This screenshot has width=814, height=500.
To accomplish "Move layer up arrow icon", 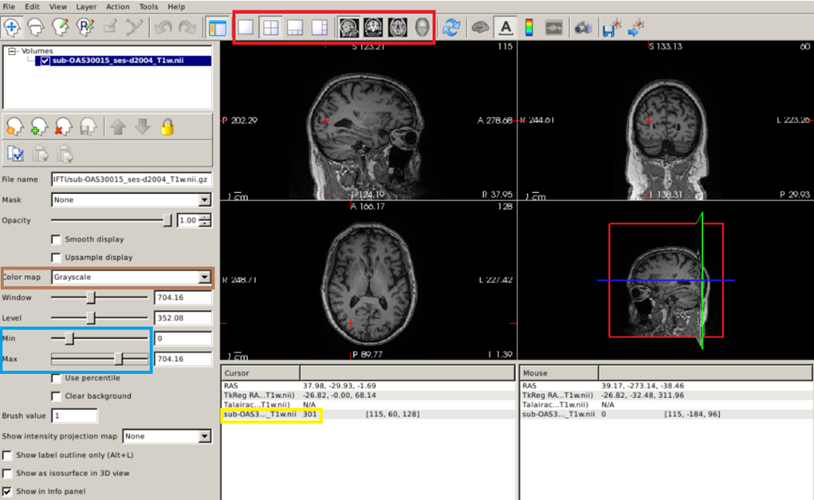I will pyautogui.click(x=118, y=127).
